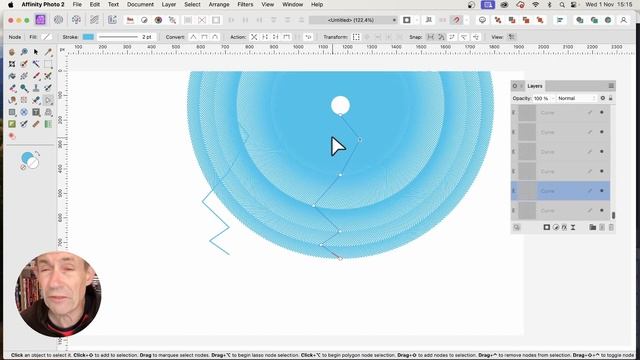Open the Document menu
Image resolution: width=640 pixels, height=360 pixels.
(x=140, y=4)
